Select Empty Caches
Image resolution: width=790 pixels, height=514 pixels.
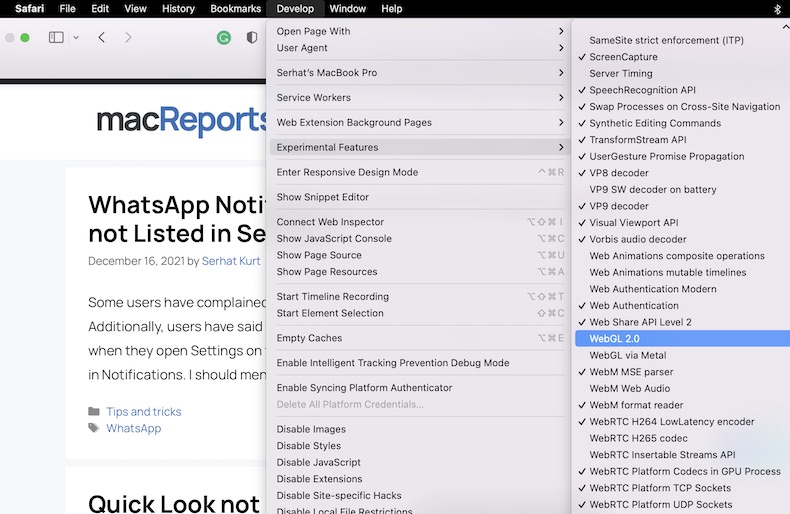pyautogui.click(x=420, y=338)
